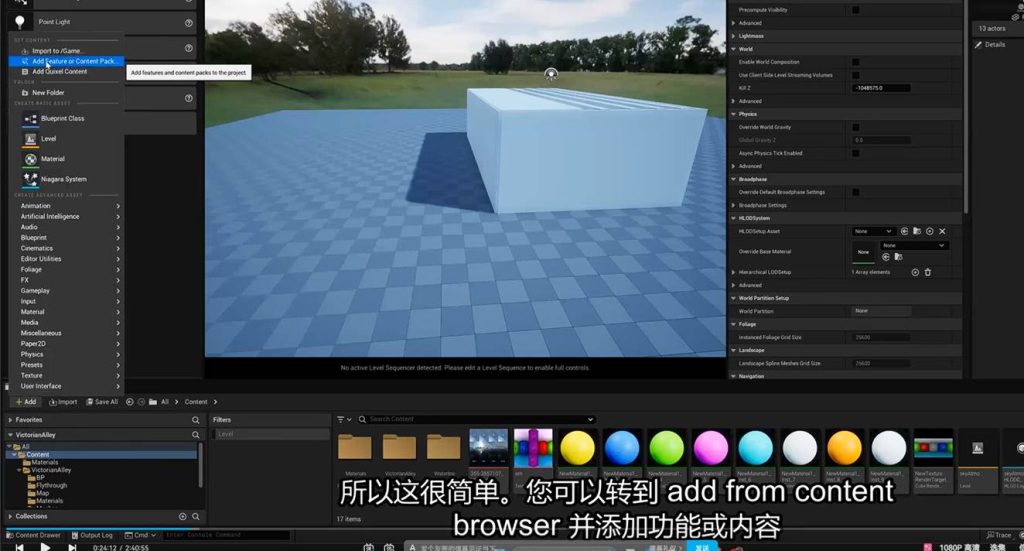The height and width of the screenshot is (551, 1024).
Task: Delete the Hierarchical LODSetup array elements
Action: (928, 272)
